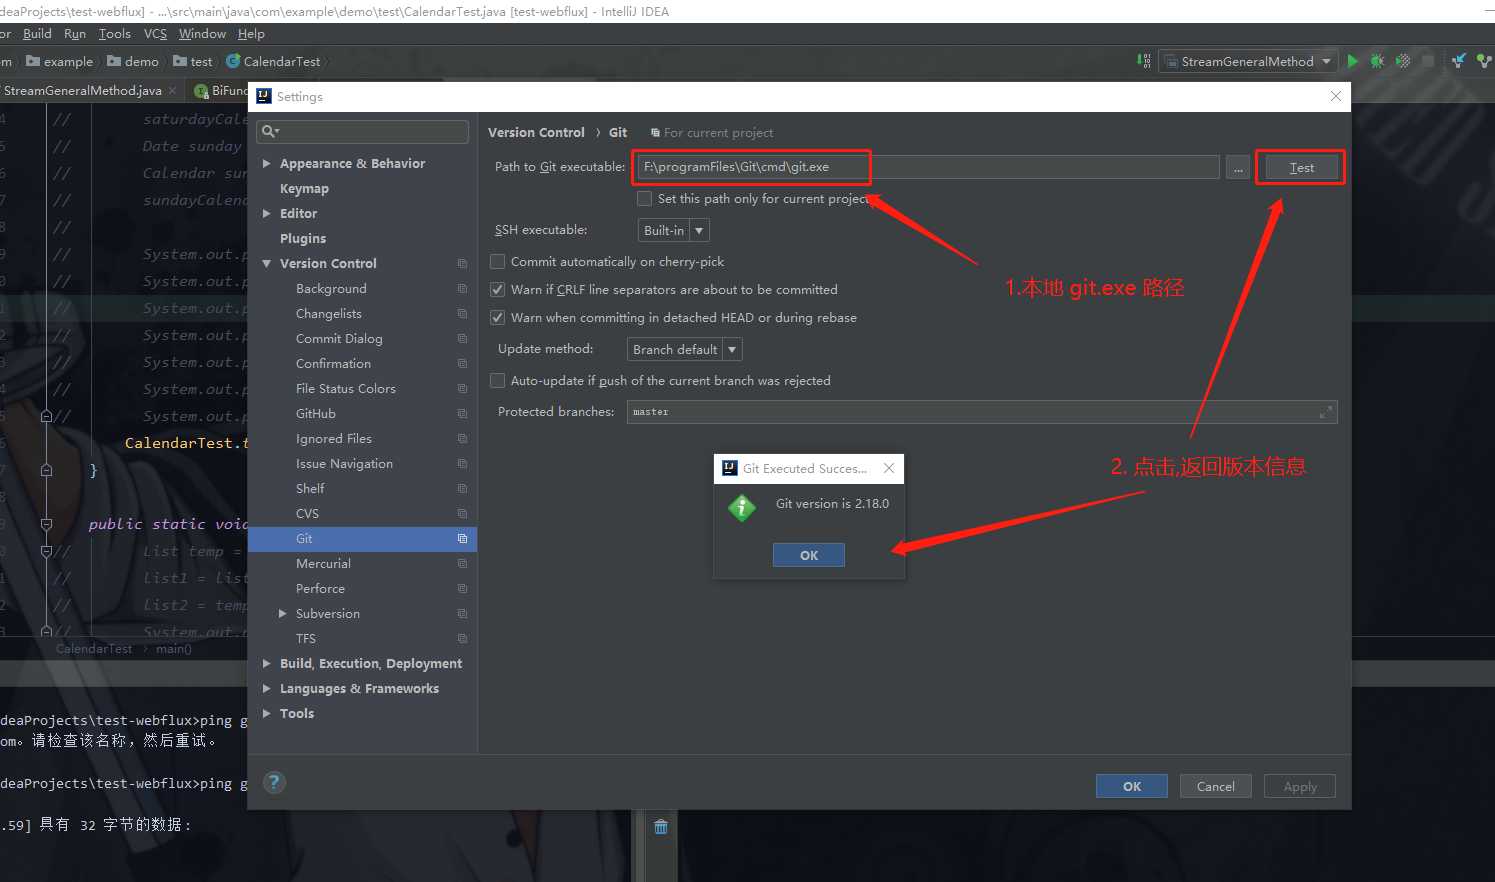Click the expand icon in Protected branches field

(1326, 412)
